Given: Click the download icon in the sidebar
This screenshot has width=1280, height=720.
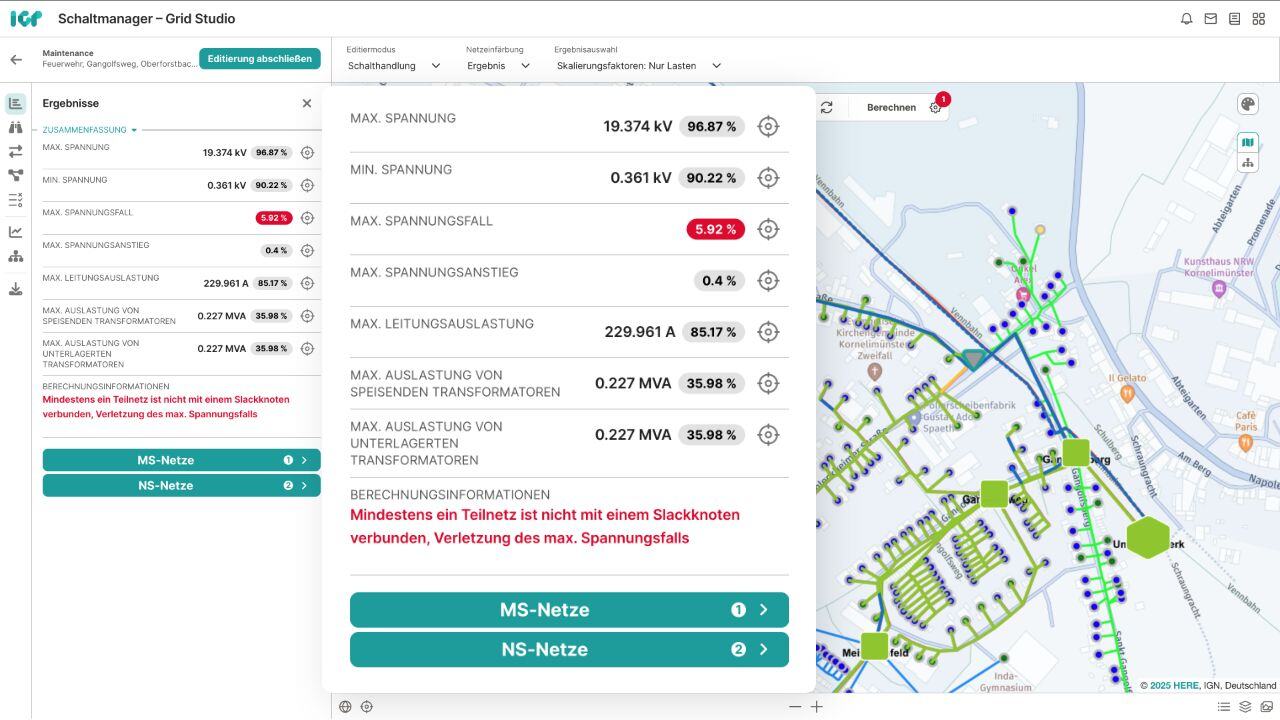Looking at the screenshot, I should (x=16, y=289).
